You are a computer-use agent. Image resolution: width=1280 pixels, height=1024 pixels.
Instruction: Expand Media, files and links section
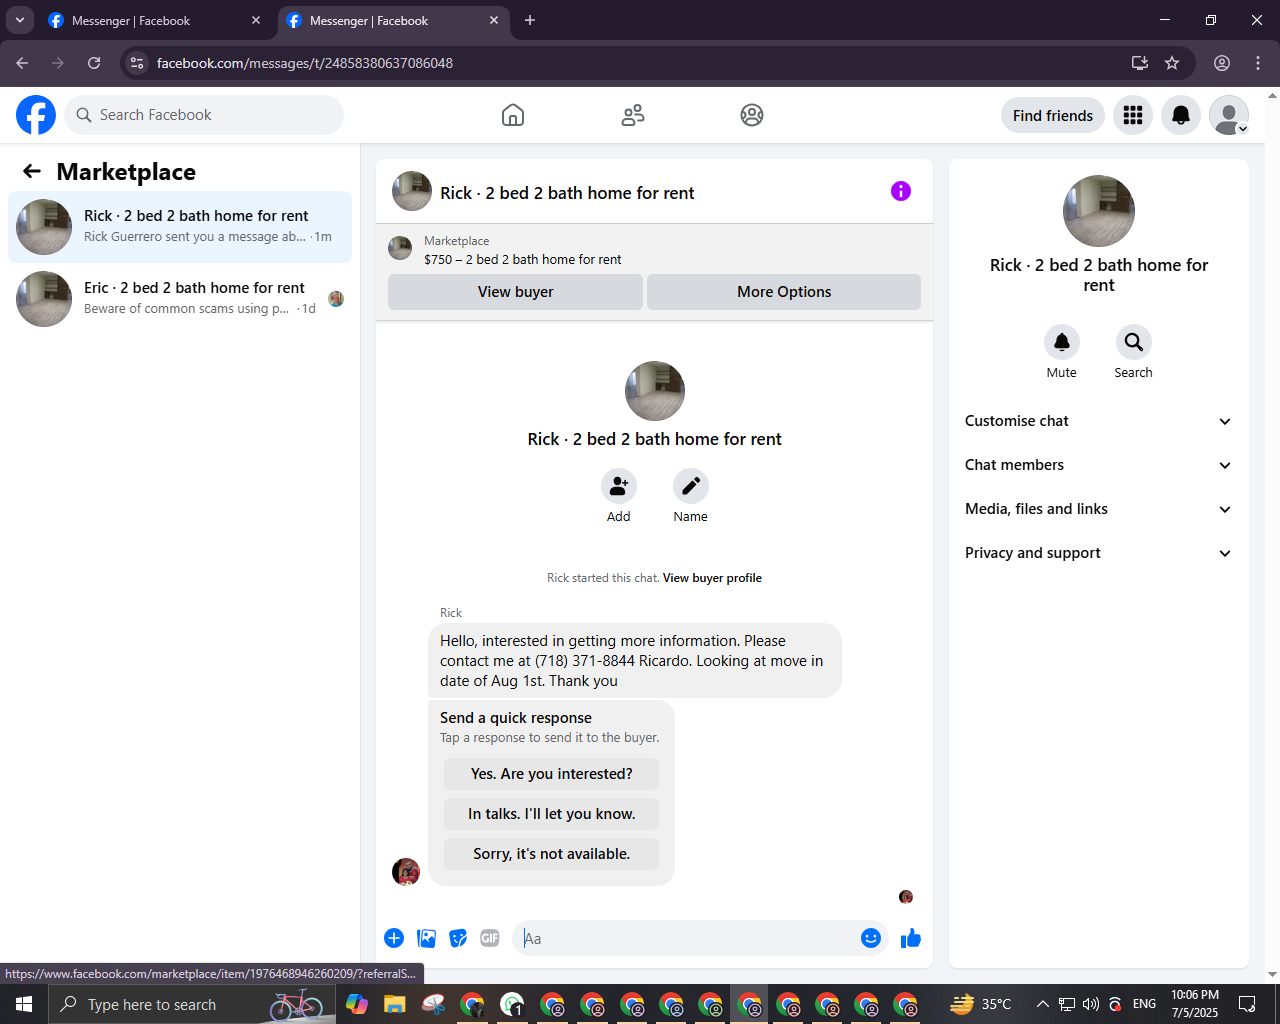pos(1098,509)
